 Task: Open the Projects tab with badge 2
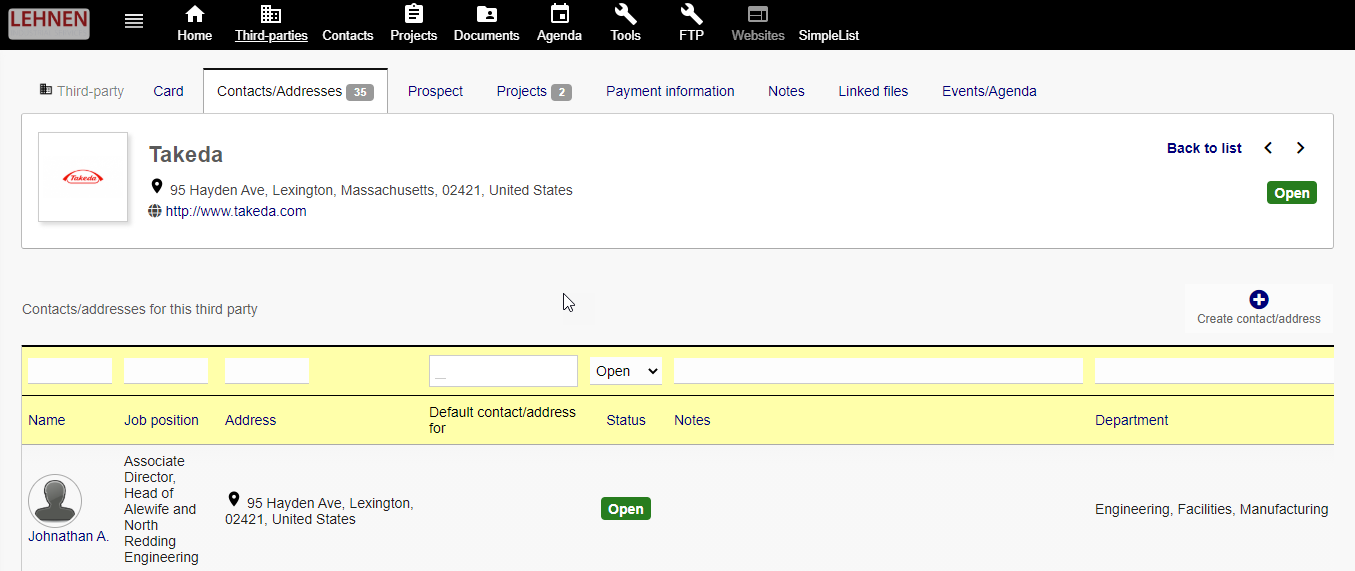pyautogui.click(x=534, y=91)
